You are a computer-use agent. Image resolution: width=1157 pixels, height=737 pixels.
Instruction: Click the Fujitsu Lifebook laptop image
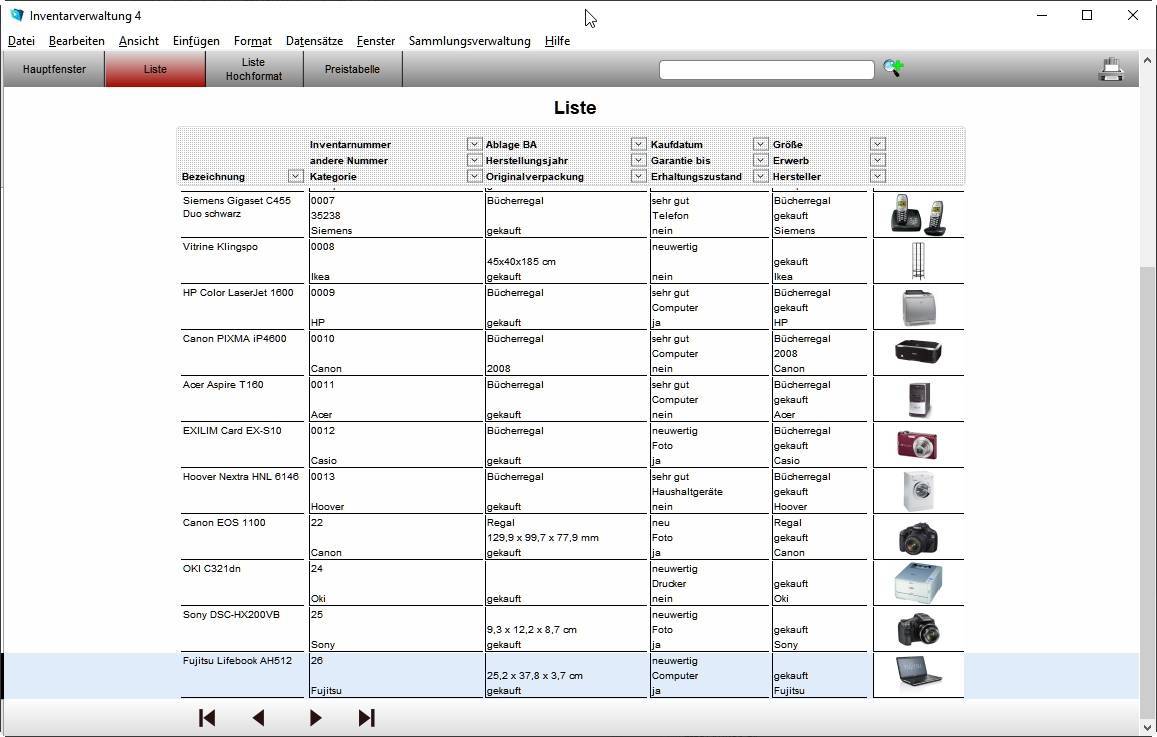click(x=918, y=675)
